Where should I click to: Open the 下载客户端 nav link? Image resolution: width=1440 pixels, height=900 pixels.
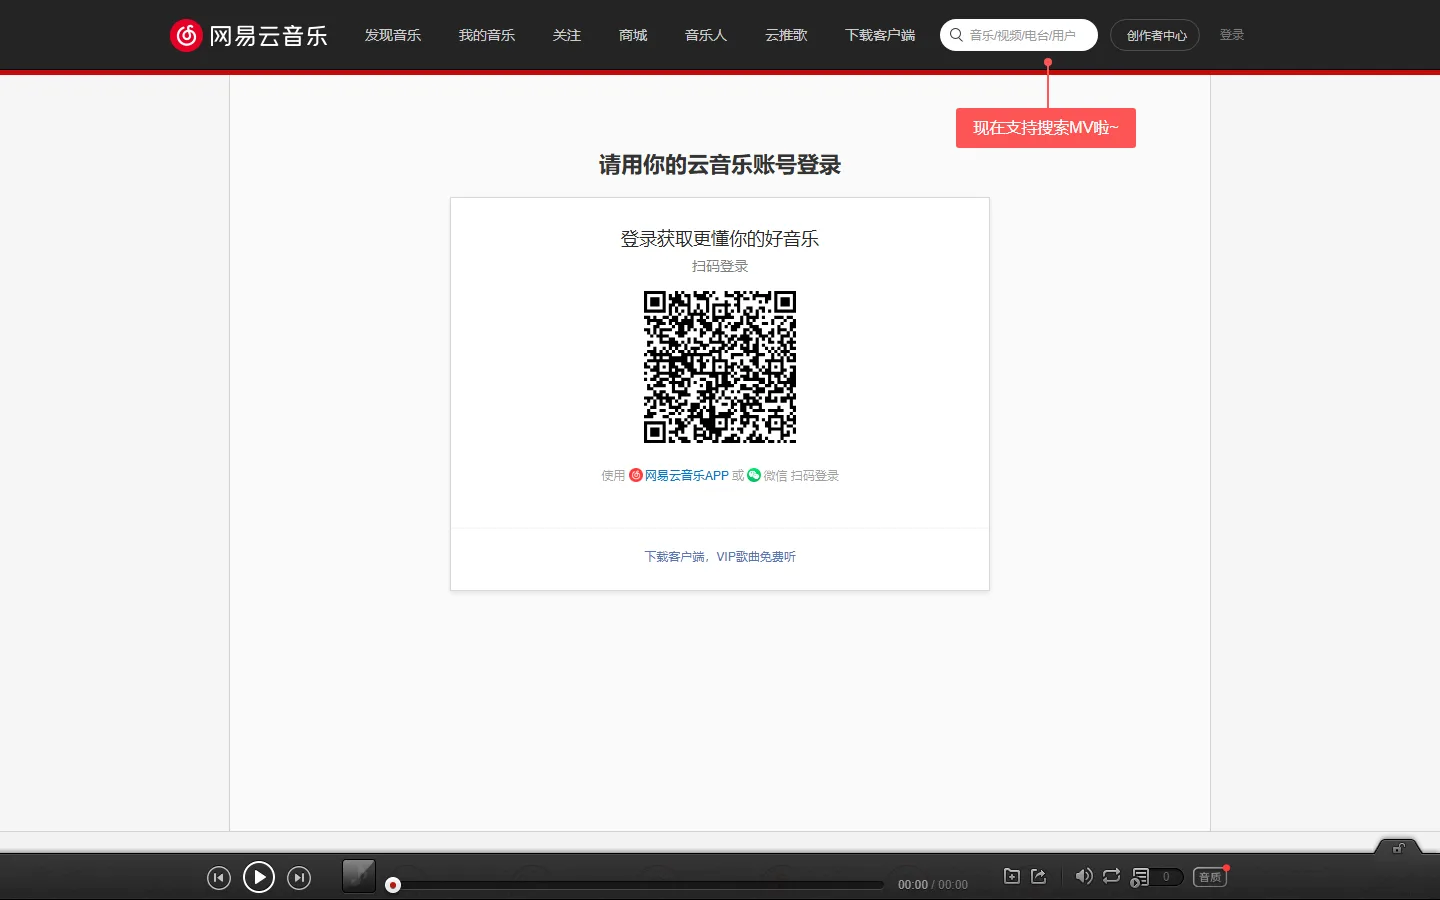tap(880, 35)
